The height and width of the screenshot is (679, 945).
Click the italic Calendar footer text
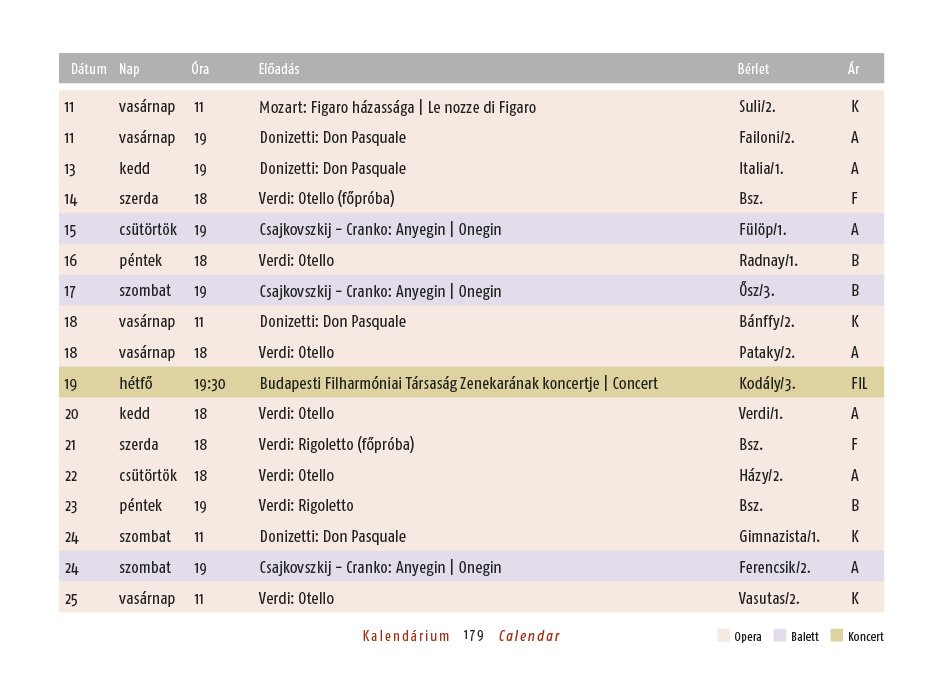[529, 636]
